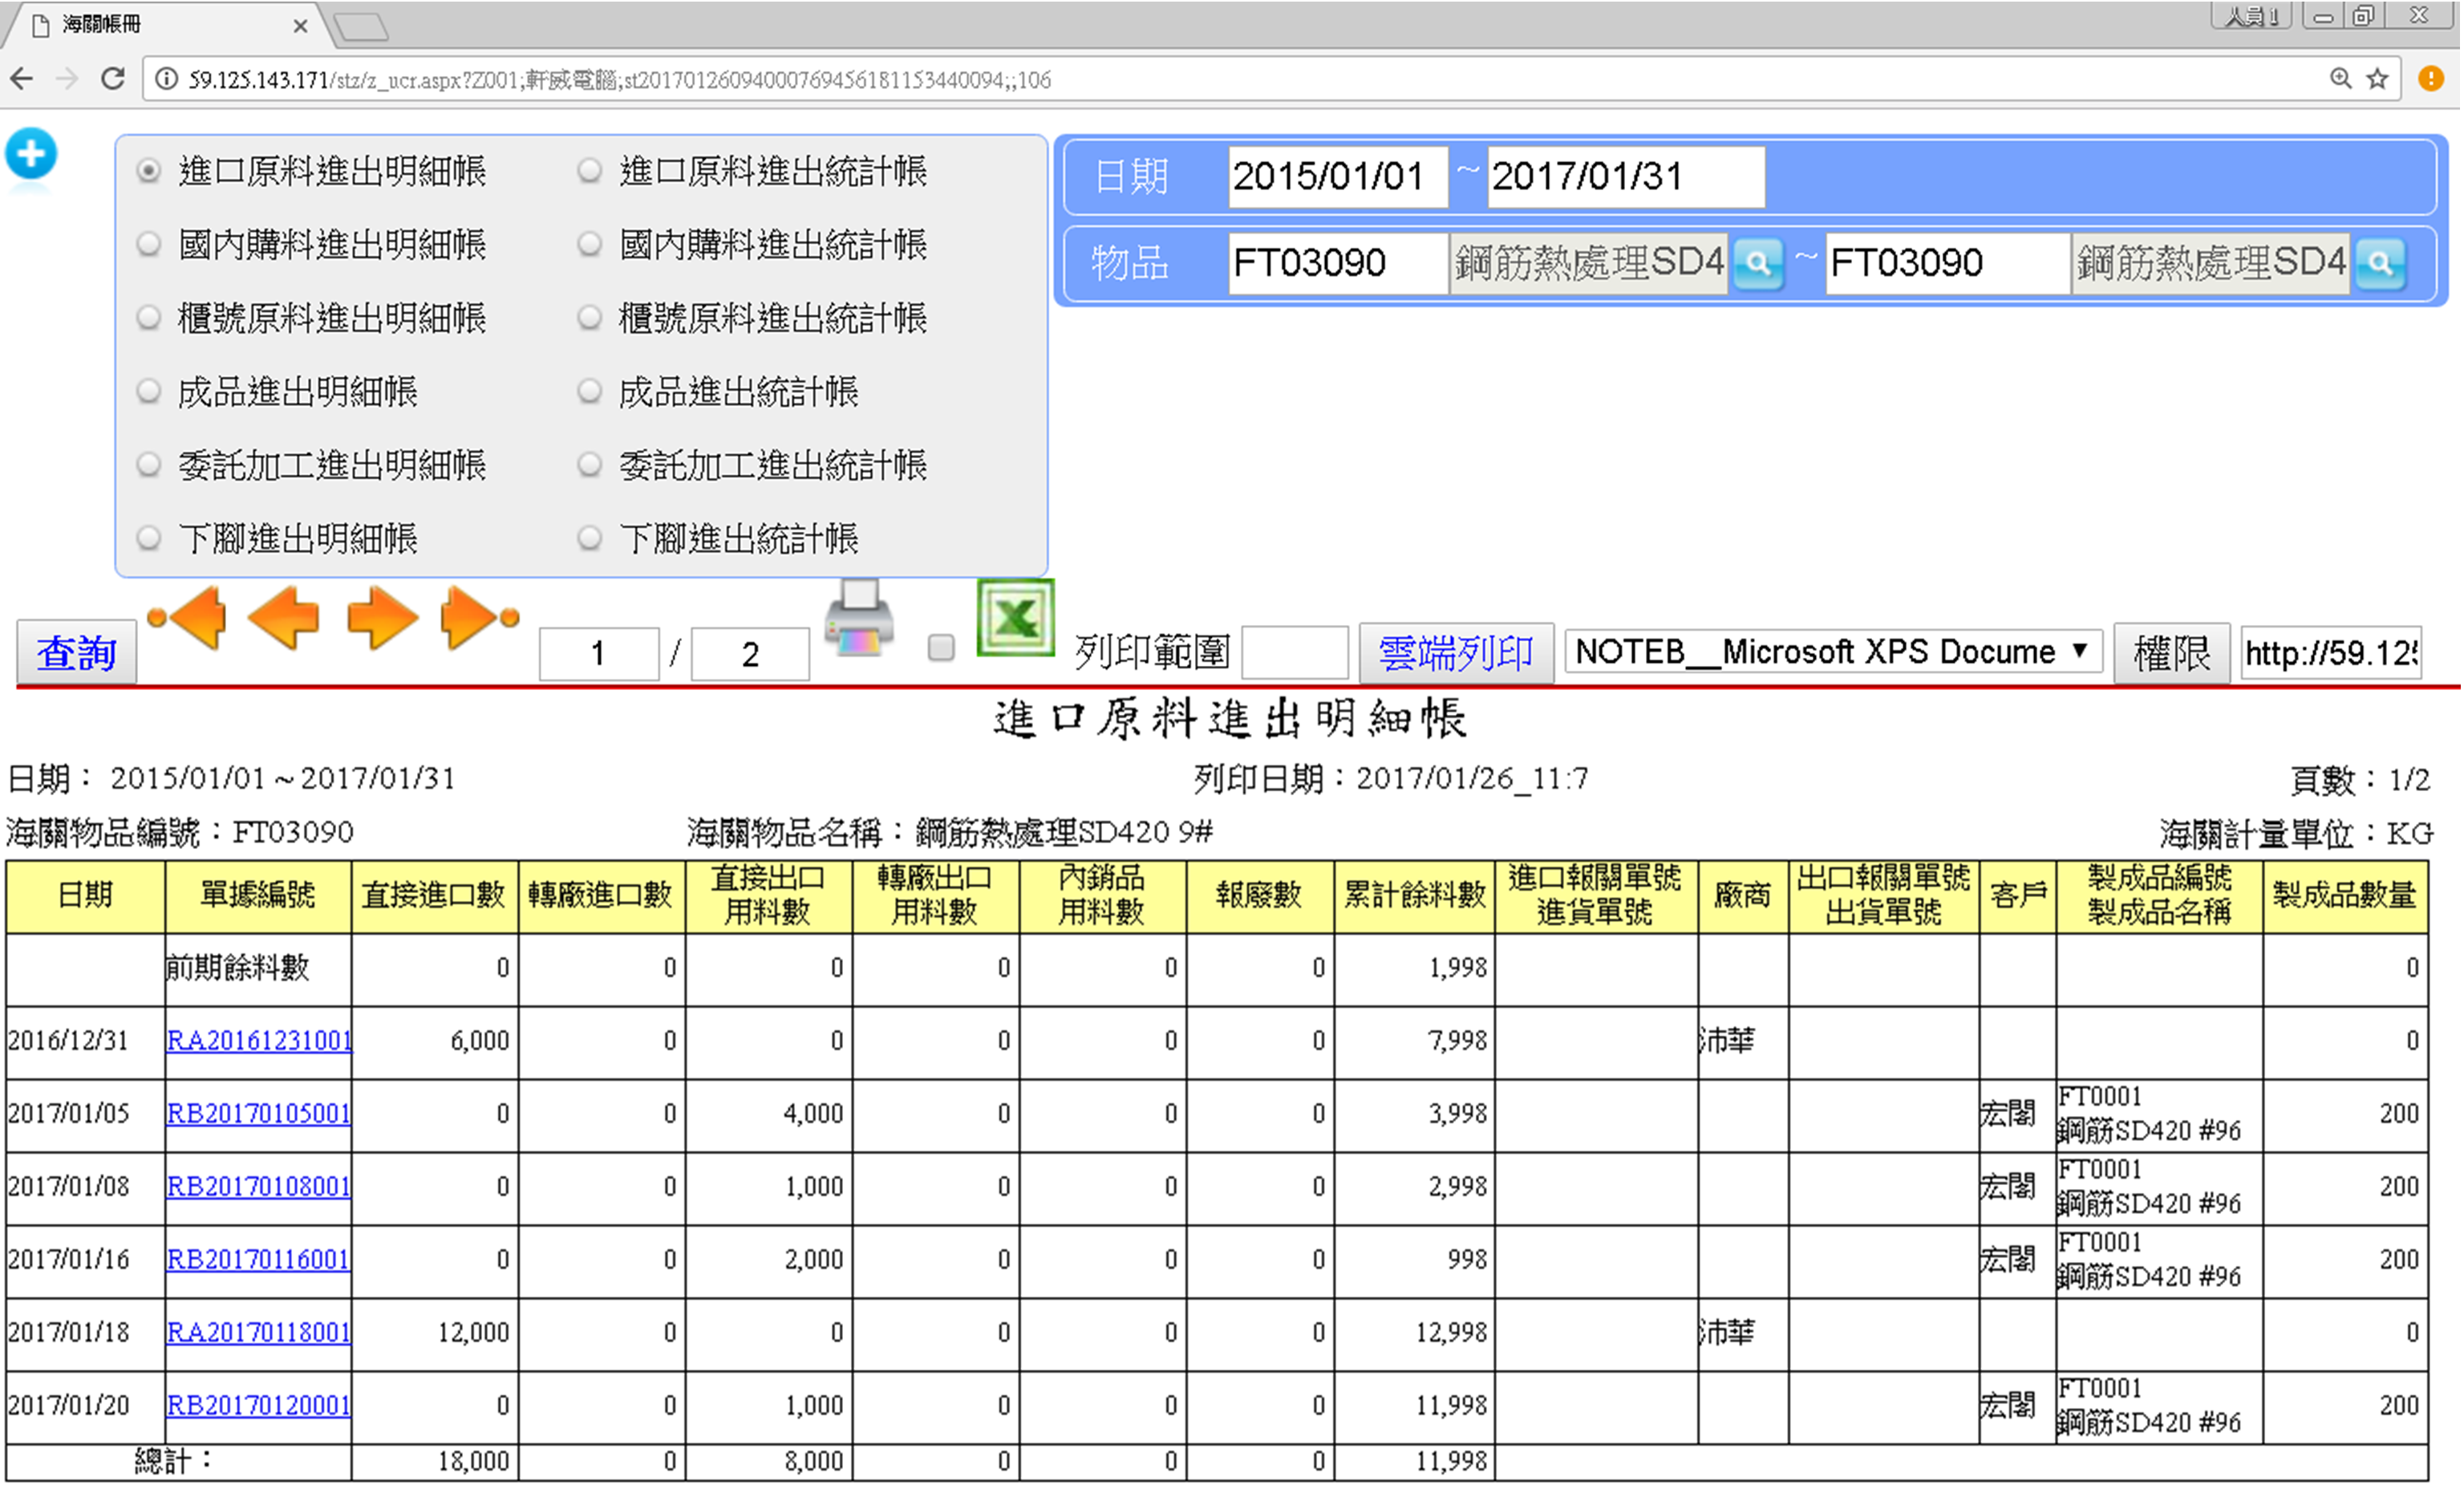Viewport: 2464px width, 1502px height.
Task: Select 下腳進出統計帳 radio button
Action: point(590,539)
